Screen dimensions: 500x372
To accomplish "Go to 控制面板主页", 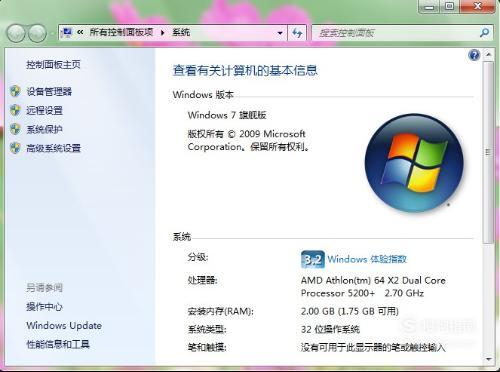I will (53, 64).
